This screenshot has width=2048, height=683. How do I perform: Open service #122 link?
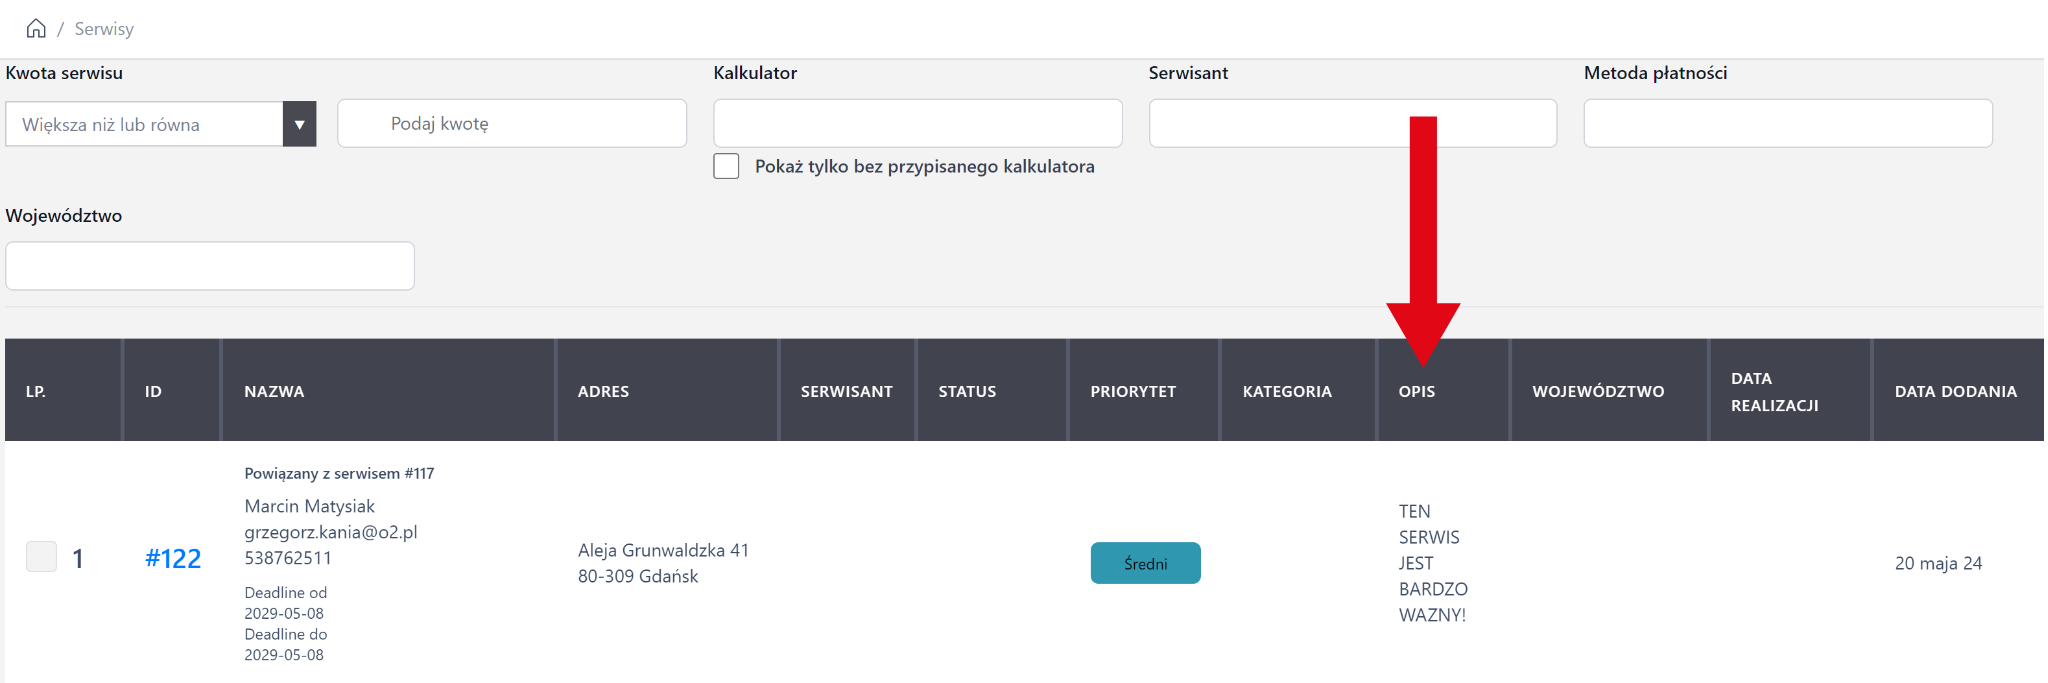[x=173, y=558]
